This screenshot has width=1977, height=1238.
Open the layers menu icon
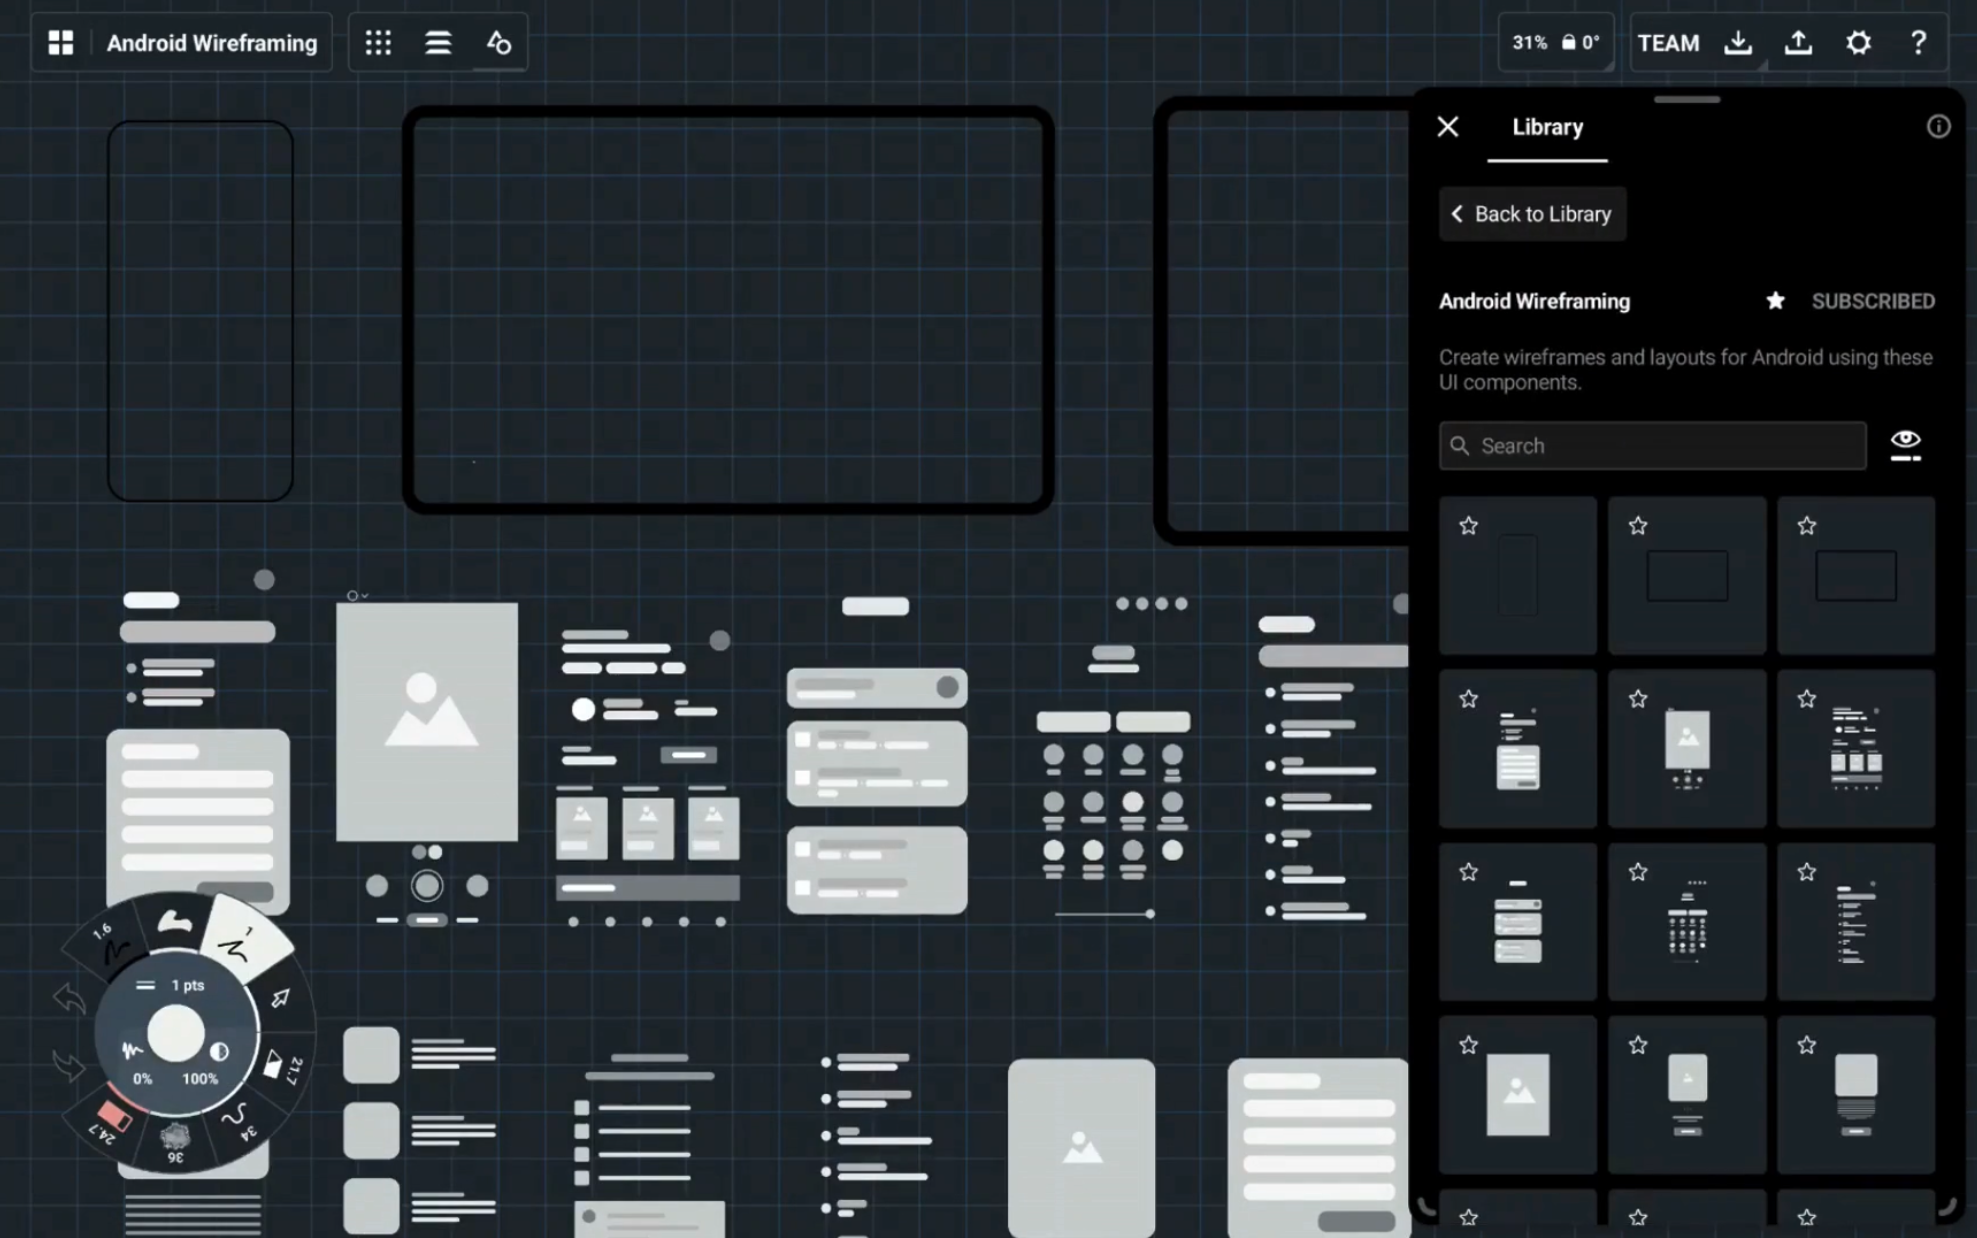(438, 42)
